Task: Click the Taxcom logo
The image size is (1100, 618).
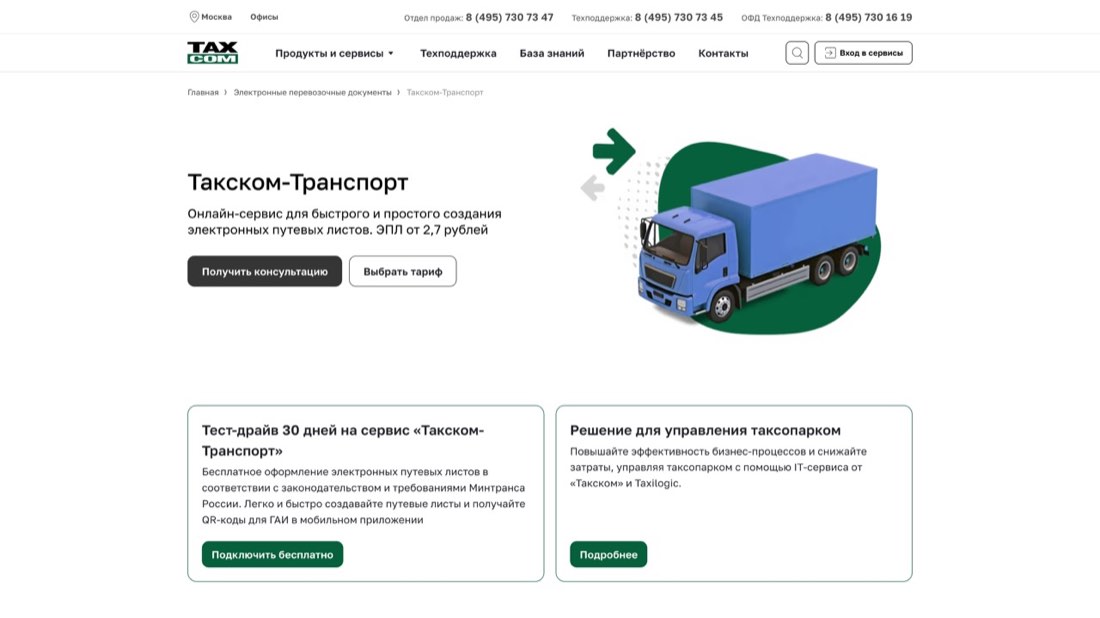Action: 213,53
